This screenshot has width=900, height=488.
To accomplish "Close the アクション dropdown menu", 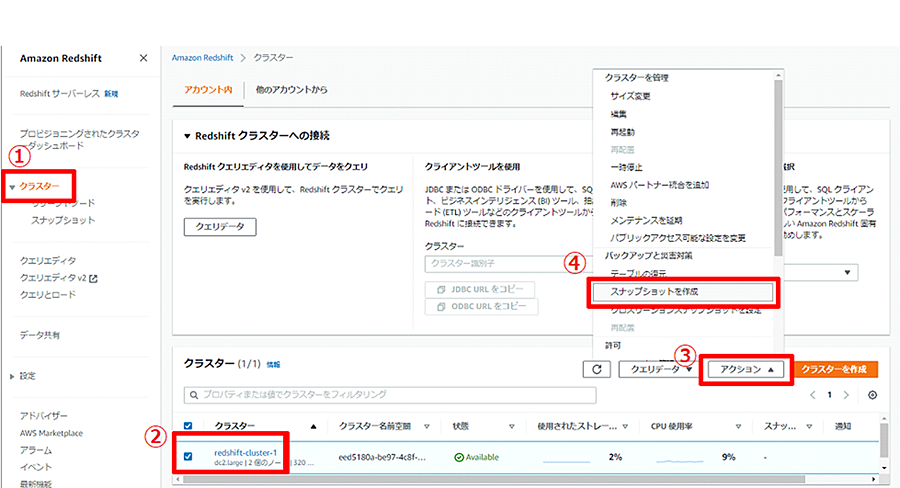I will pyautogui.click(x=746, y=369).
